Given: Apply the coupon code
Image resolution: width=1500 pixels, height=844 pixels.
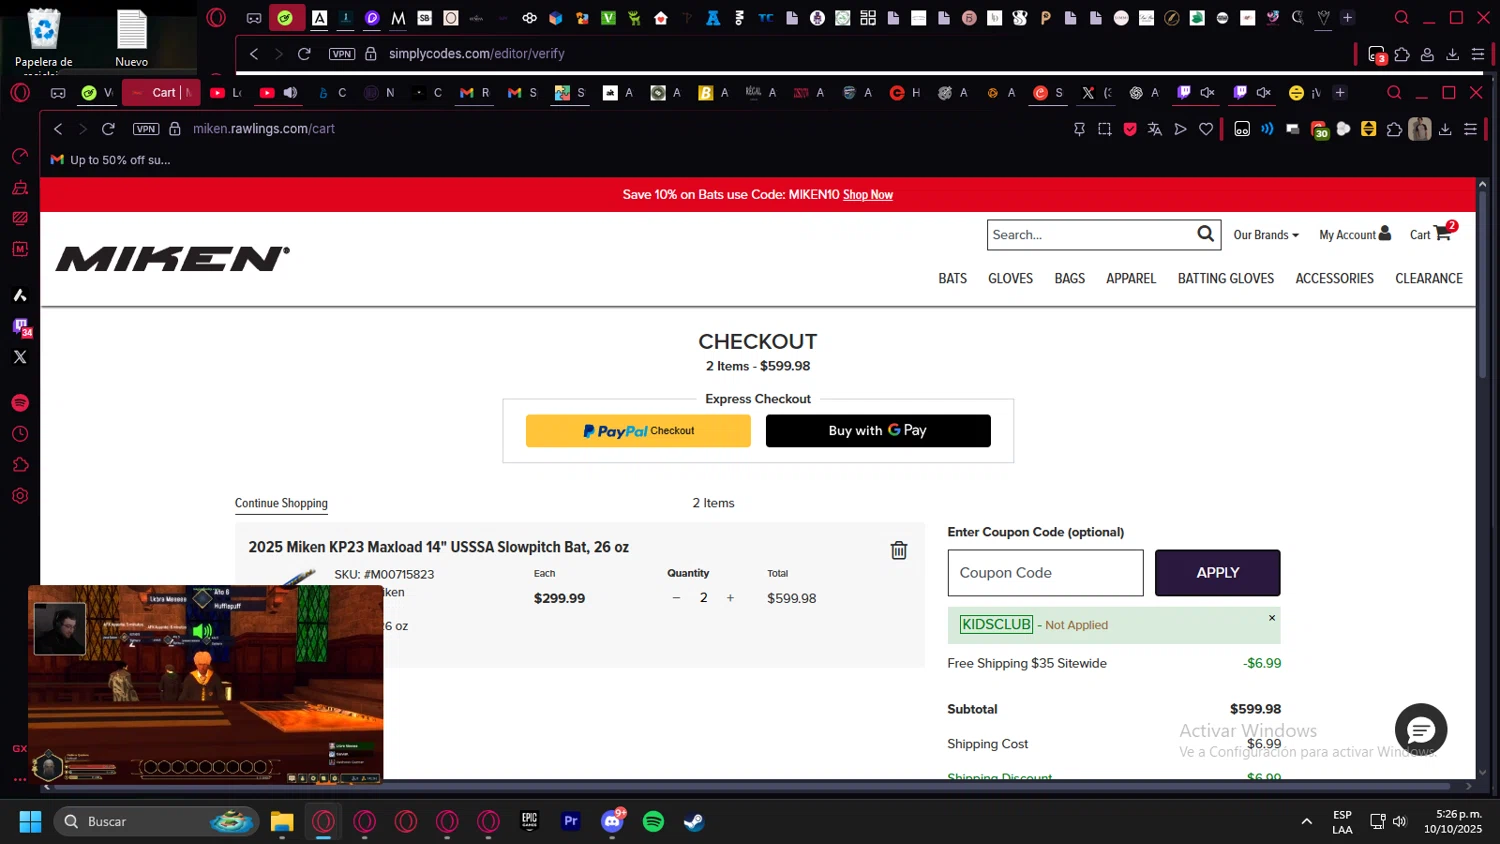Looking at the screenshot, I should click(x=1217, y=573).
